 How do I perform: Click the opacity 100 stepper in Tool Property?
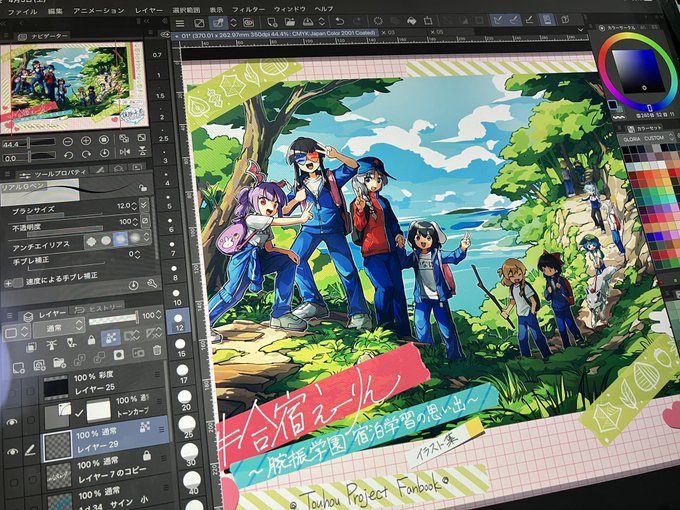click(135, 222)
